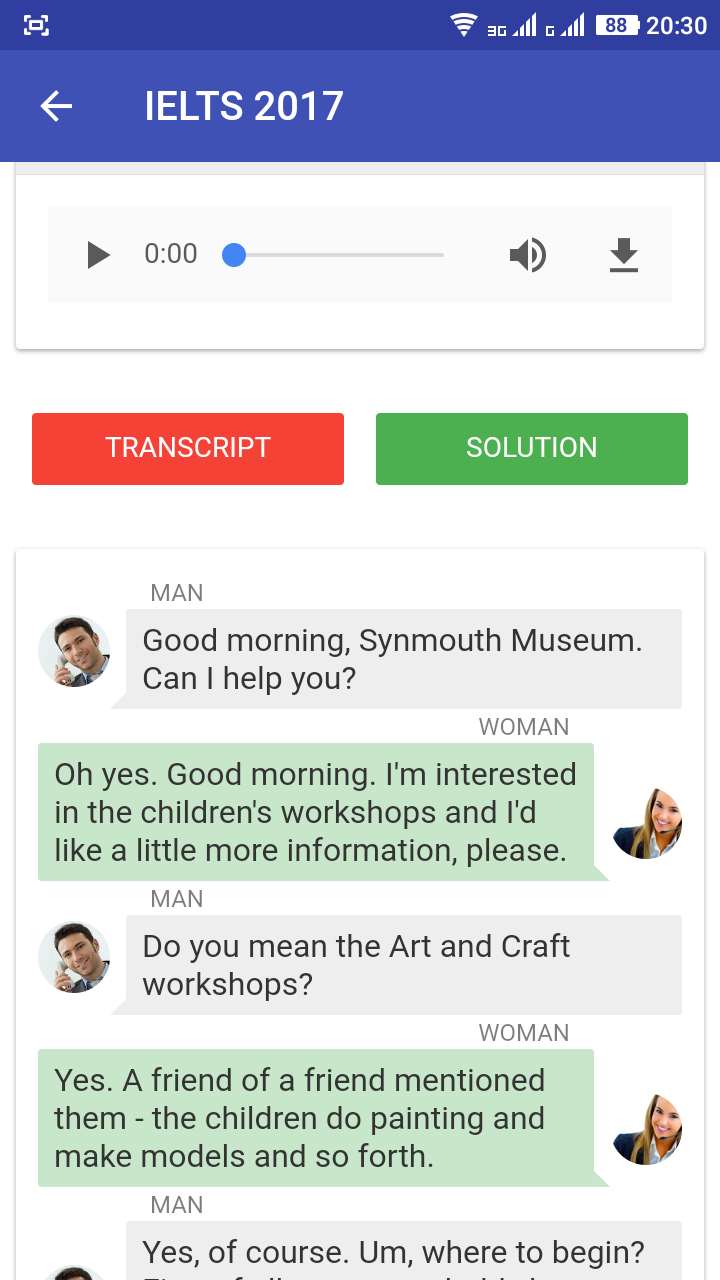Tap the back arrow in header
720x1280 pixels.
pyautogui.click(x=57, y=106)
